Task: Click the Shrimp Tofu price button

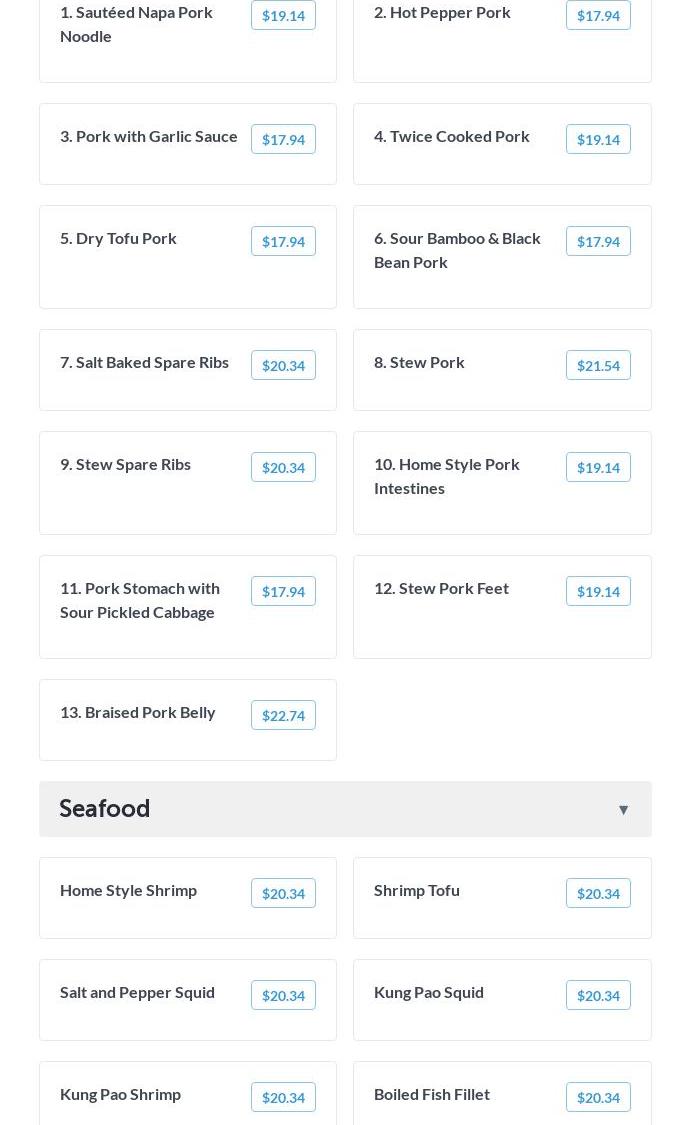Action: point(598,893)
